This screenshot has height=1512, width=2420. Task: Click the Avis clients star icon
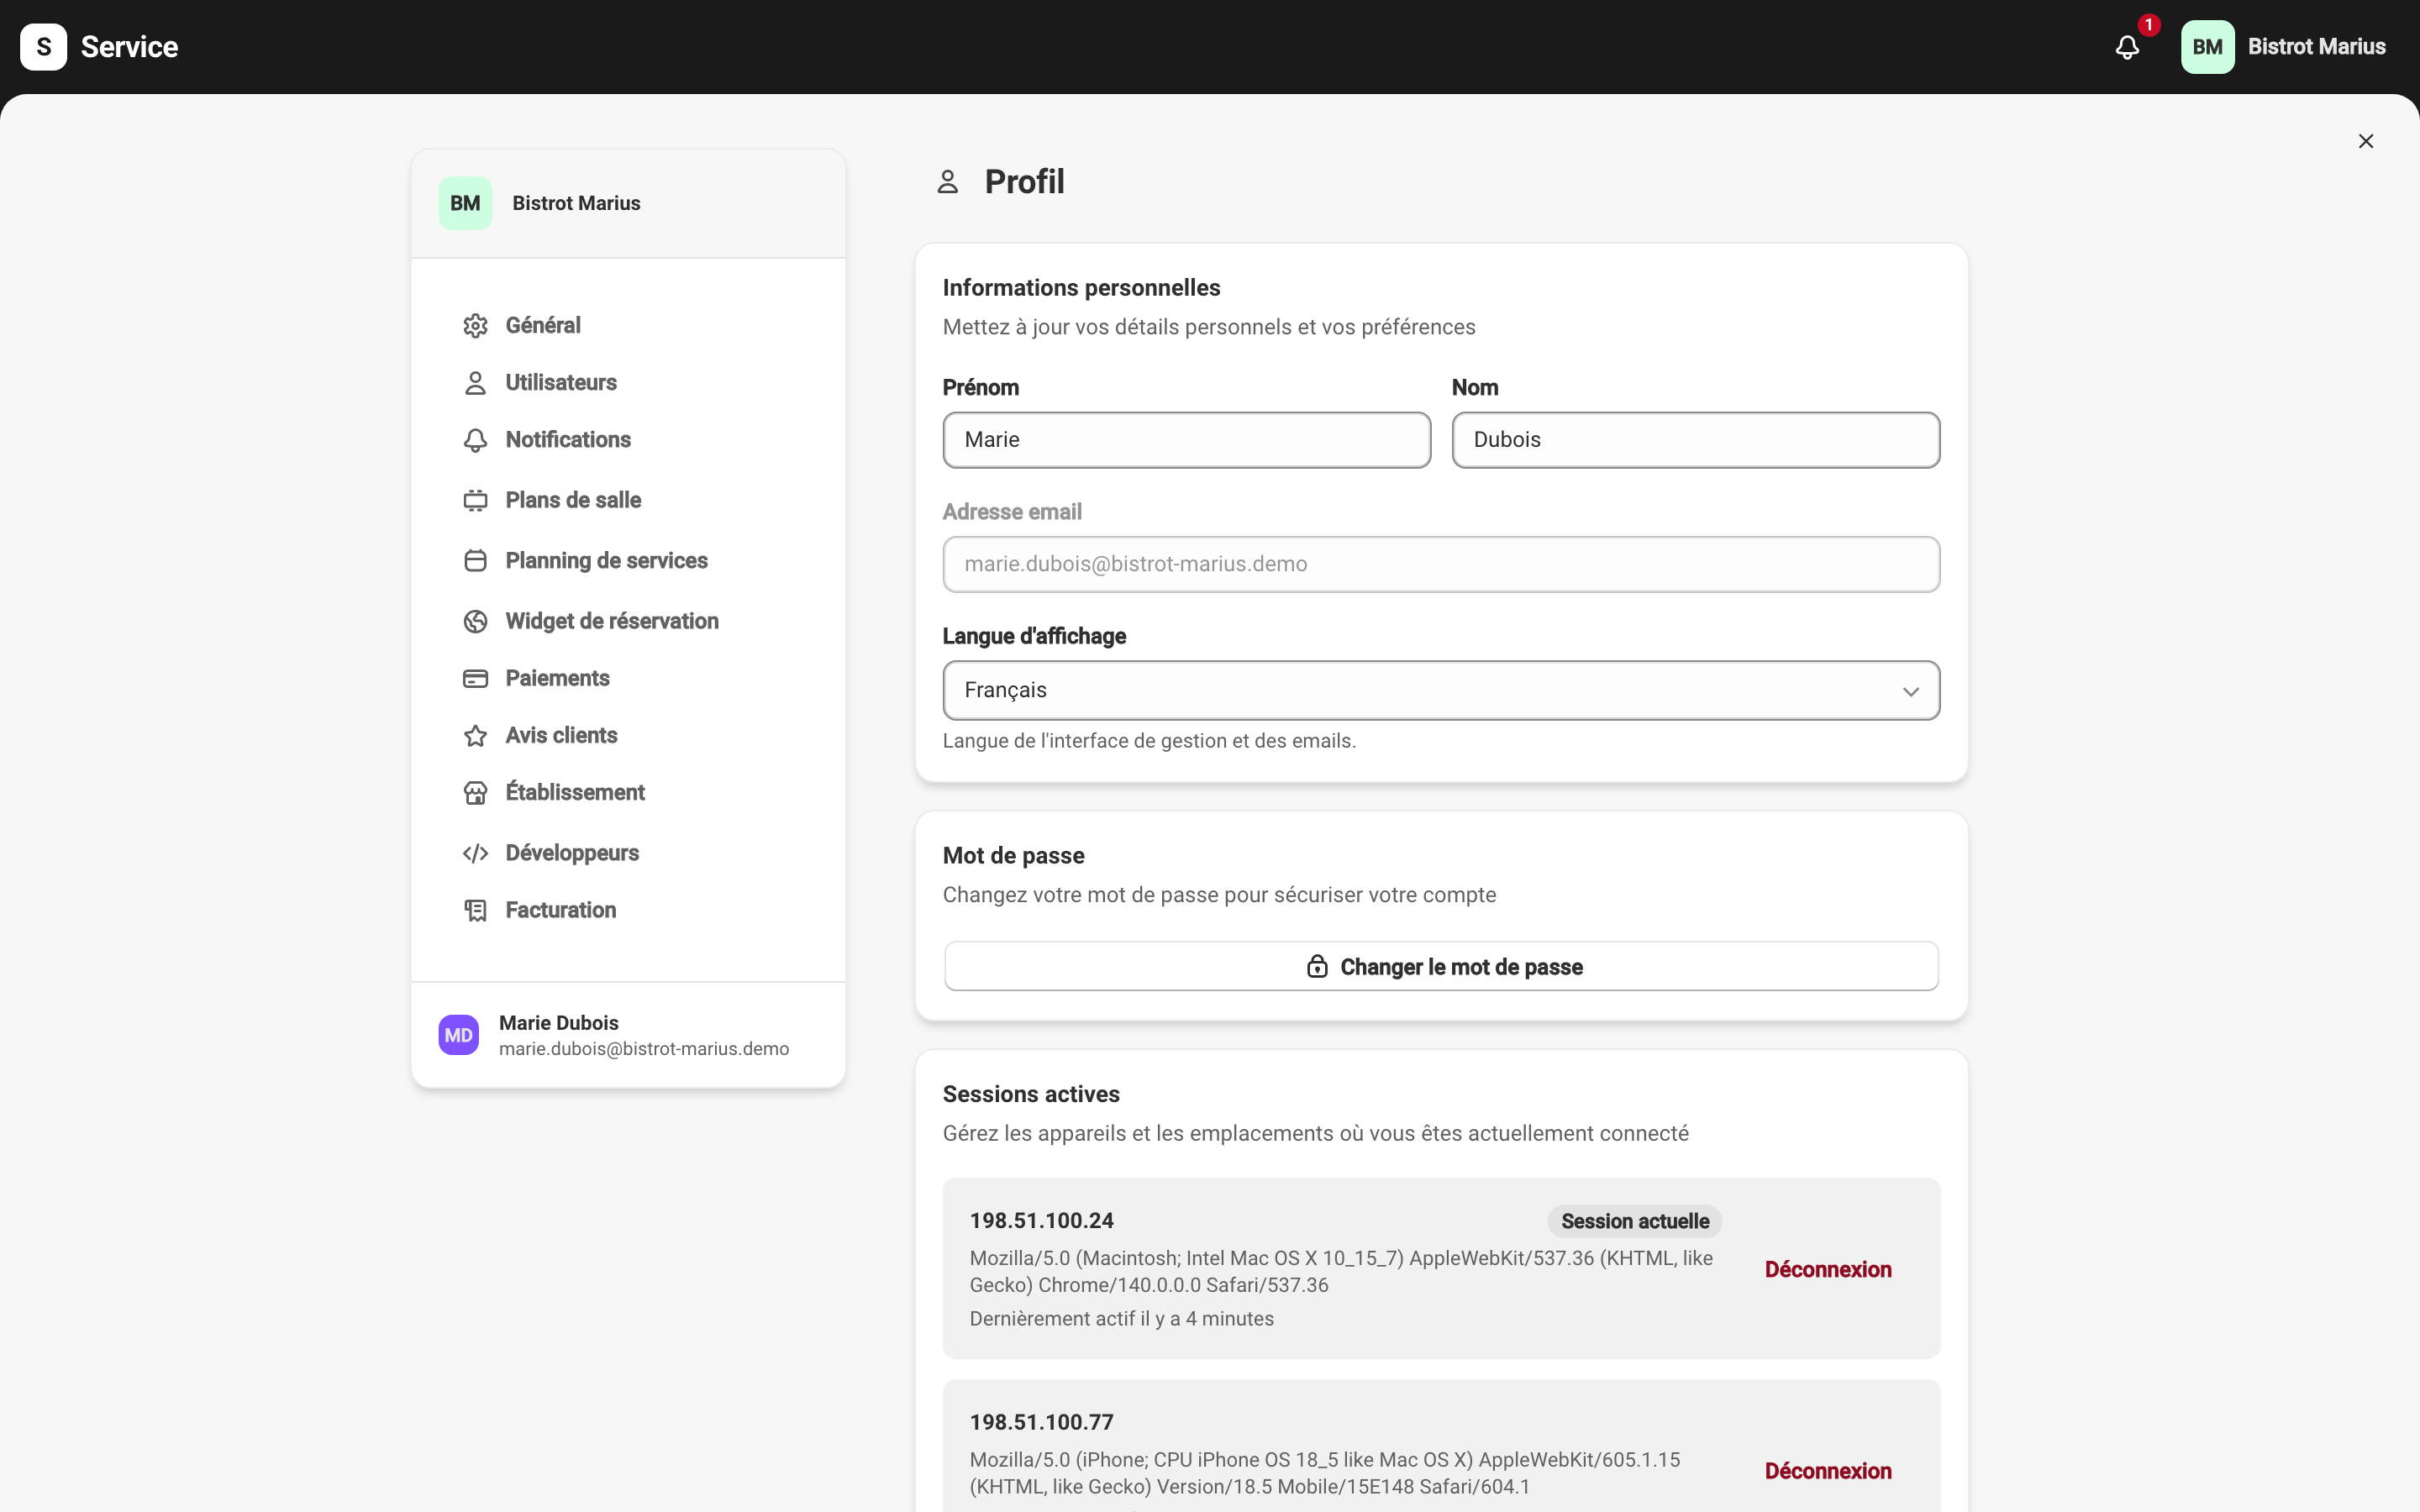475,736
